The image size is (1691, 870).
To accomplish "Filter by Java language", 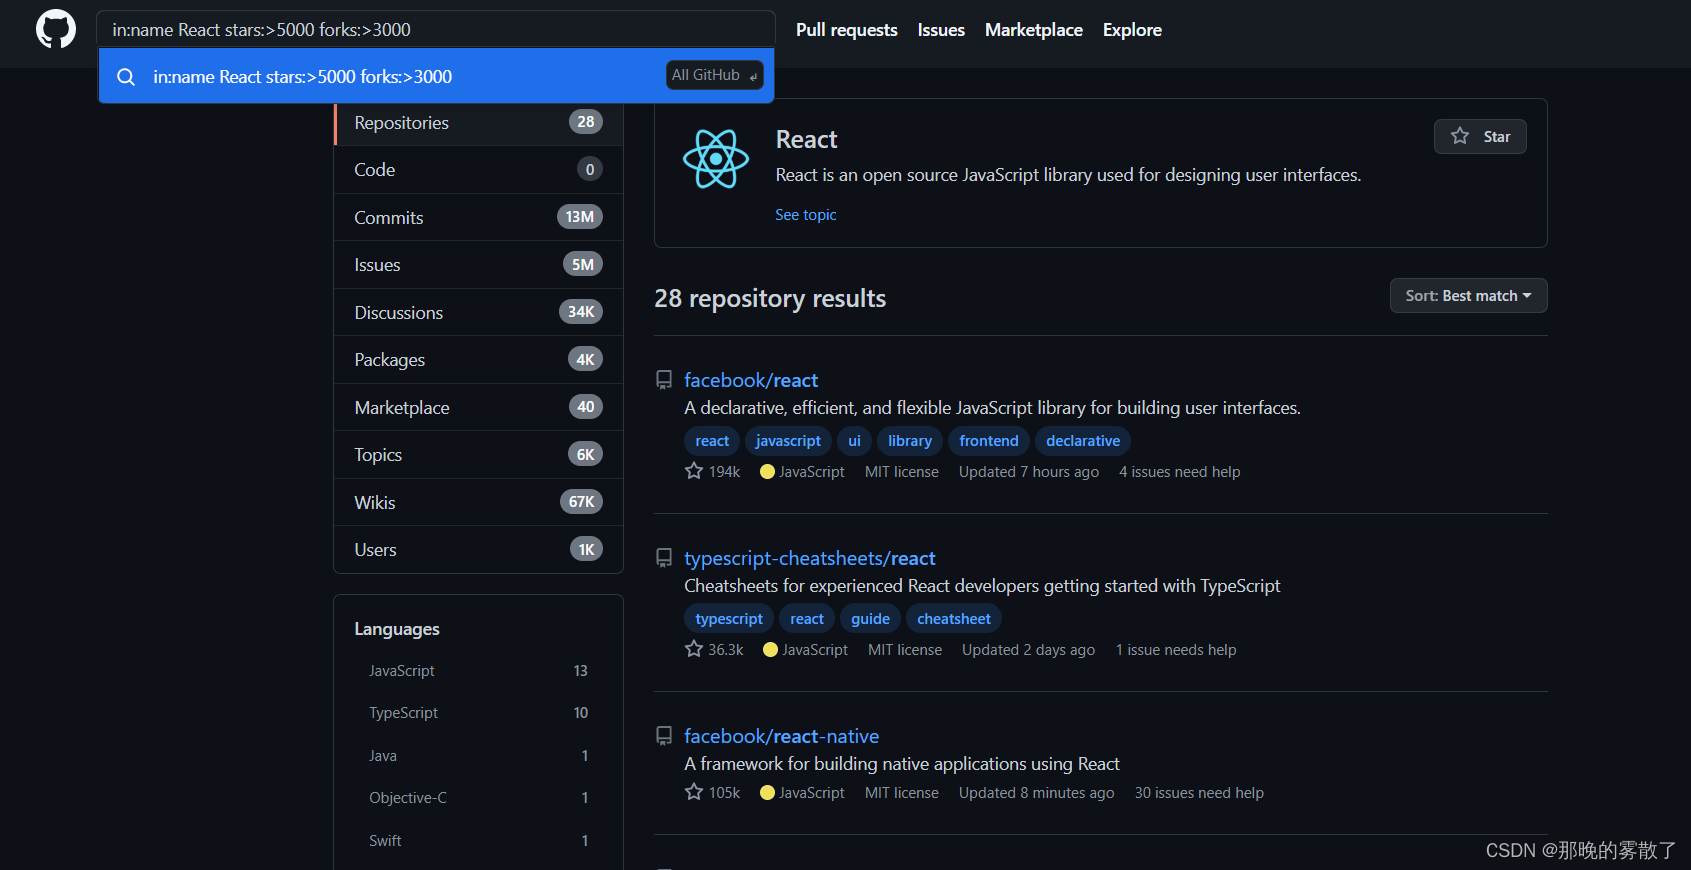I will click(478, 756).
